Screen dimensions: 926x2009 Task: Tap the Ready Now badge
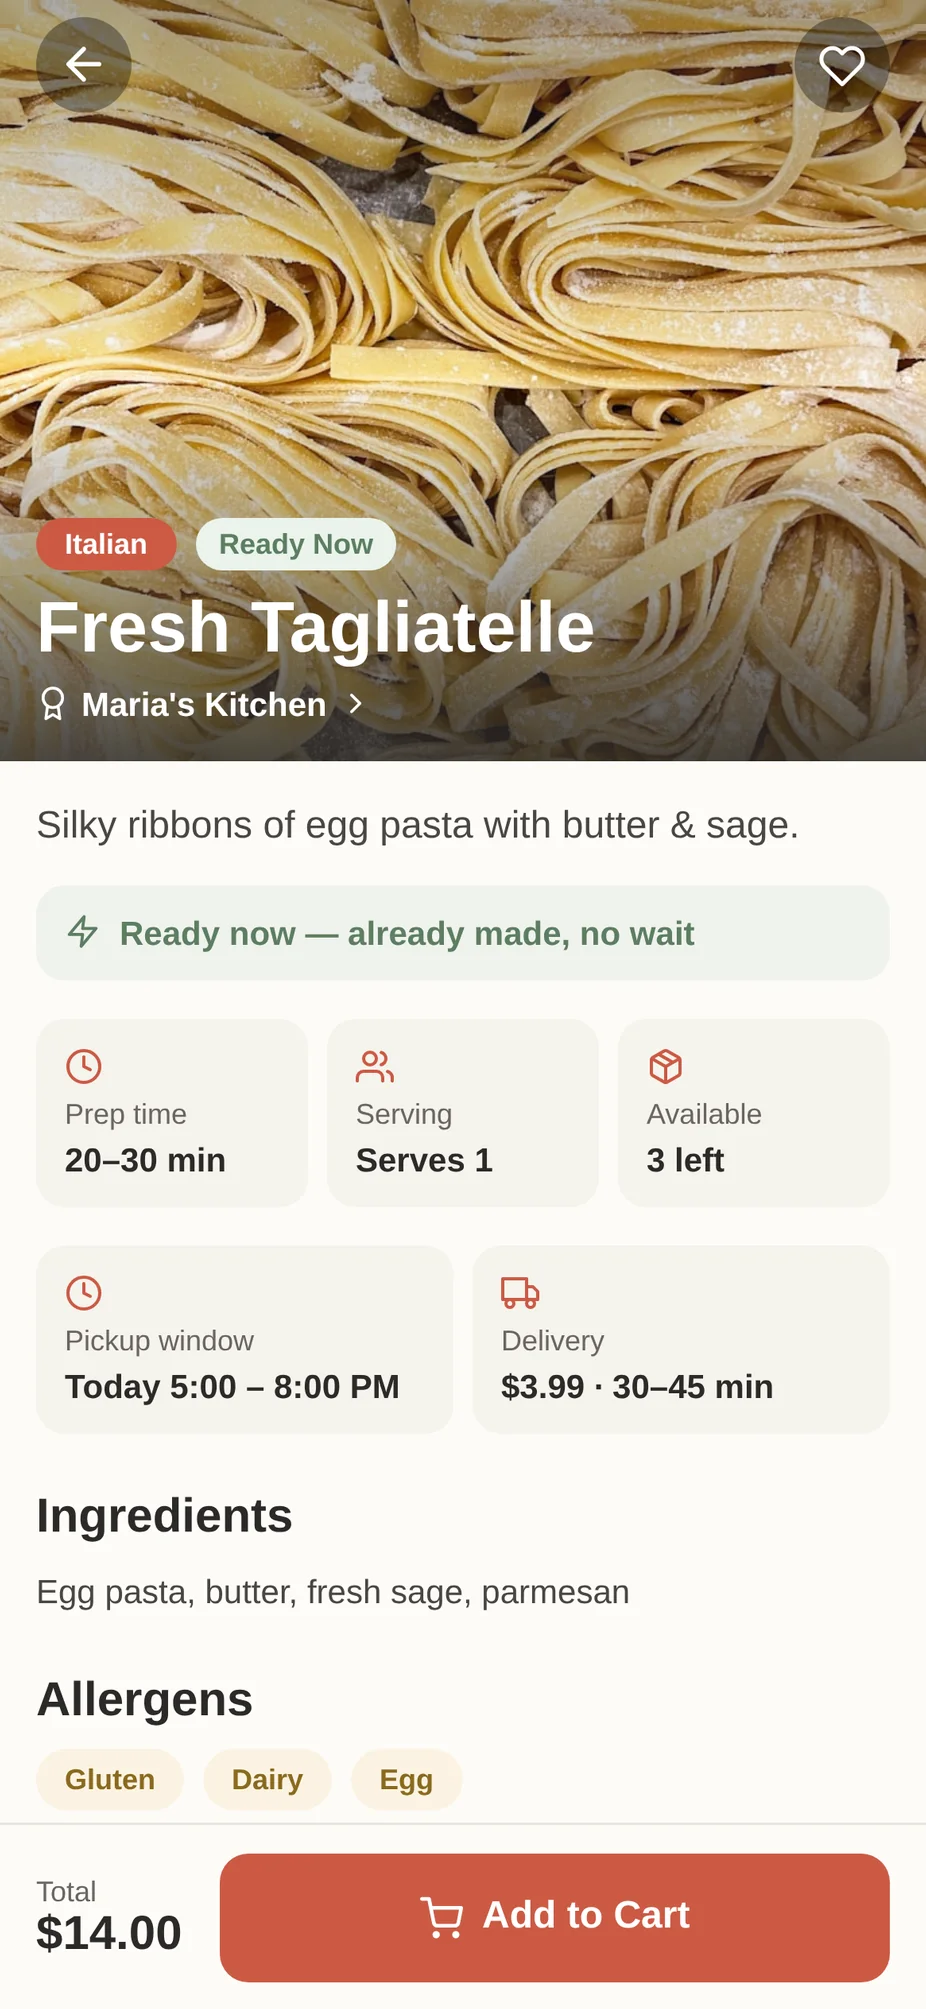pyautogui.click(x=296, y=544)
